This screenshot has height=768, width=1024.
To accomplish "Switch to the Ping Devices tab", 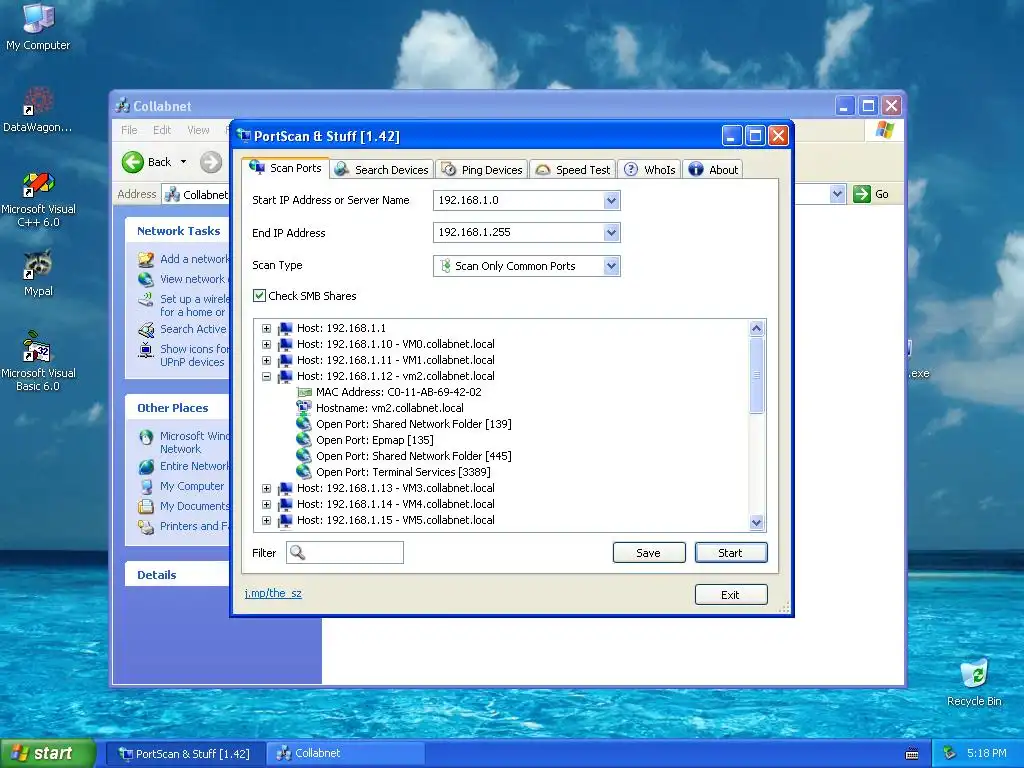I will click(482, 170).
